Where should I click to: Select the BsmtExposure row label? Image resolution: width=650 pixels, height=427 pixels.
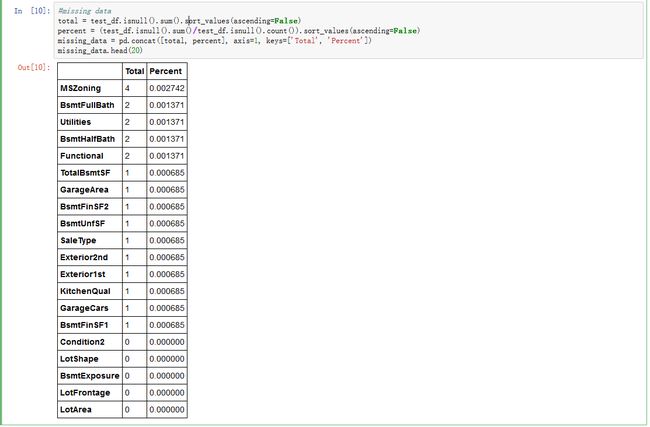[x=90, y=376]
